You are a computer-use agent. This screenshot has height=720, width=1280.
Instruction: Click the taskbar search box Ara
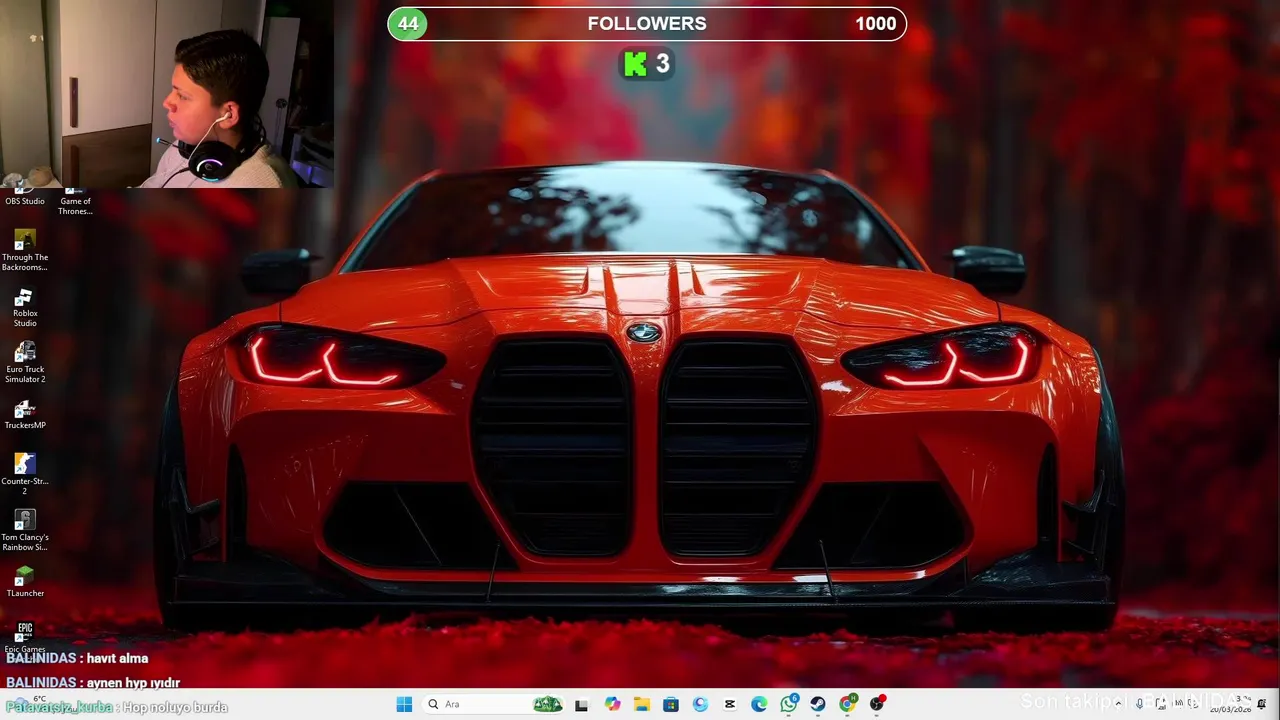point(494,704)
